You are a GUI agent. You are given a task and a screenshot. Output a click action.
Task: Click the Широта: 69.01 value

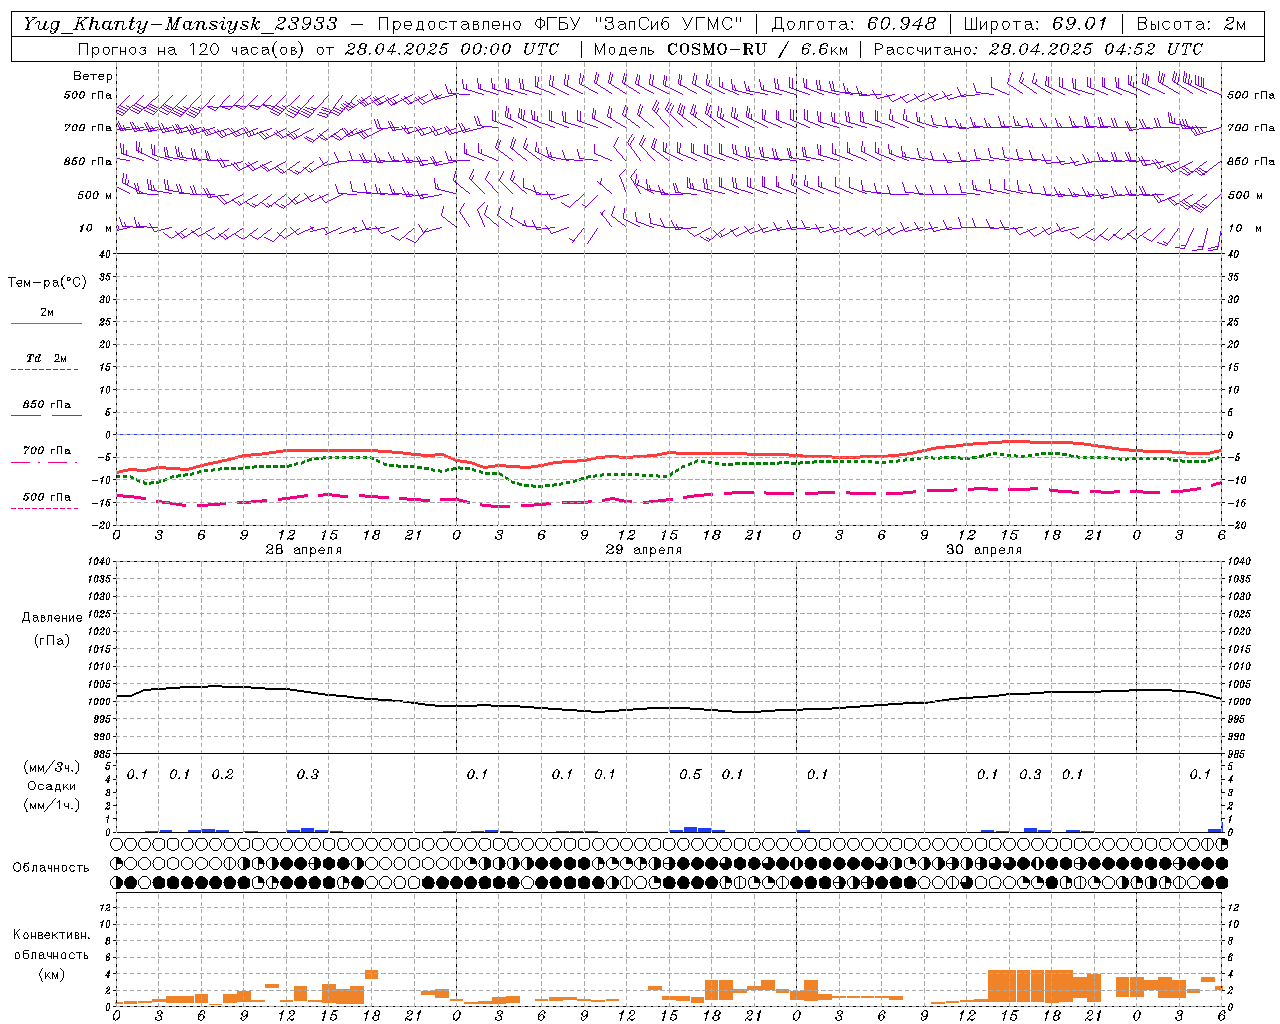click(1035, 23)
